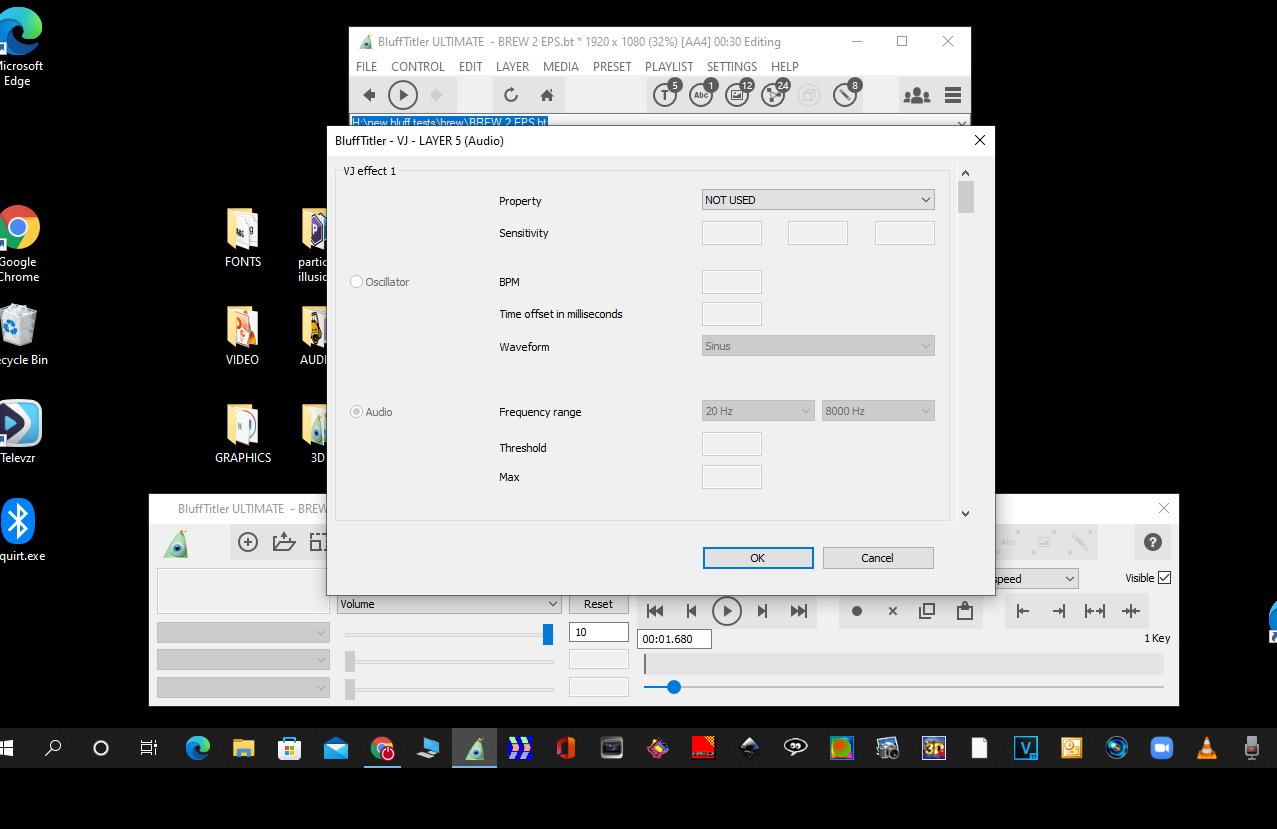The height and width of the screenshot is (829, 1277).
Task: Select the Audio radio button
Action: (x=356, y=412)
